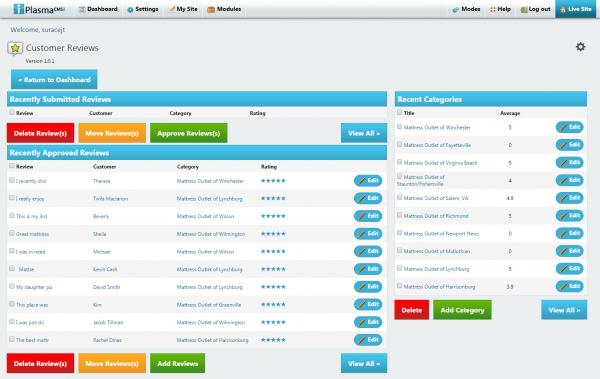
Task: Open Dashboard from the top navigation
Action: (98, 9)
